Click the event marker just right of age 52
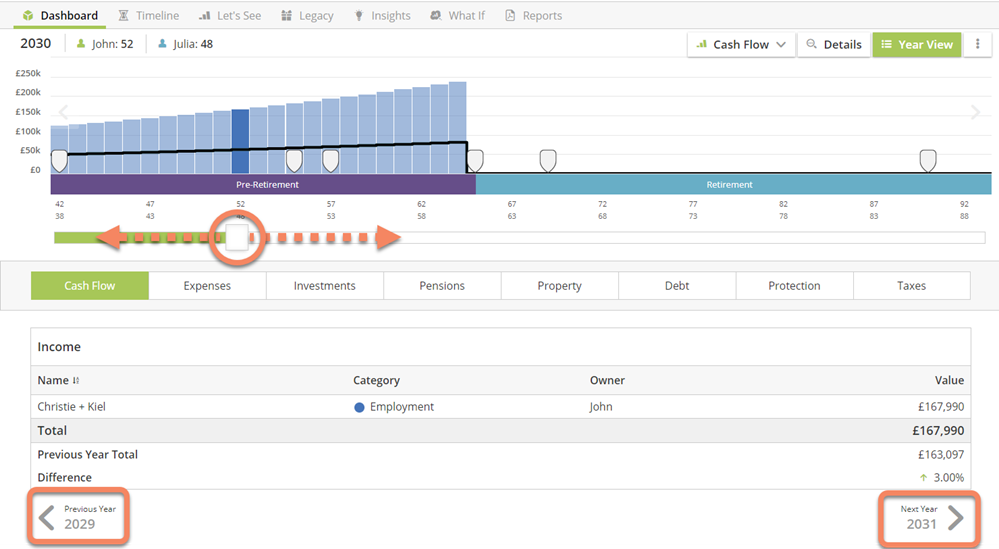The width and height of the screenshot is (999, 549). pyautogui.click(x=294, y=161)
